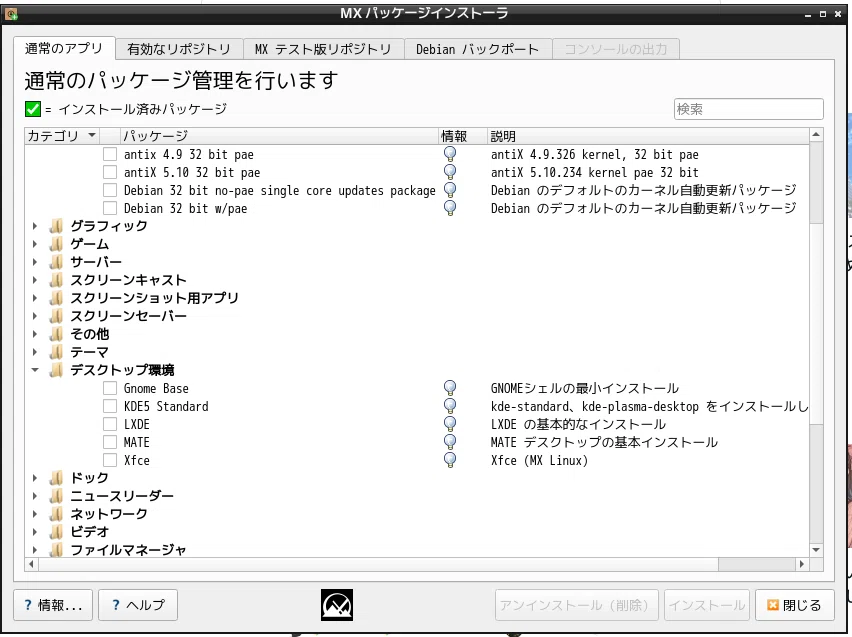Enable the LXDE checkbox
The width and height of the screenshot is (852, 637).
(x=110, y=424)
